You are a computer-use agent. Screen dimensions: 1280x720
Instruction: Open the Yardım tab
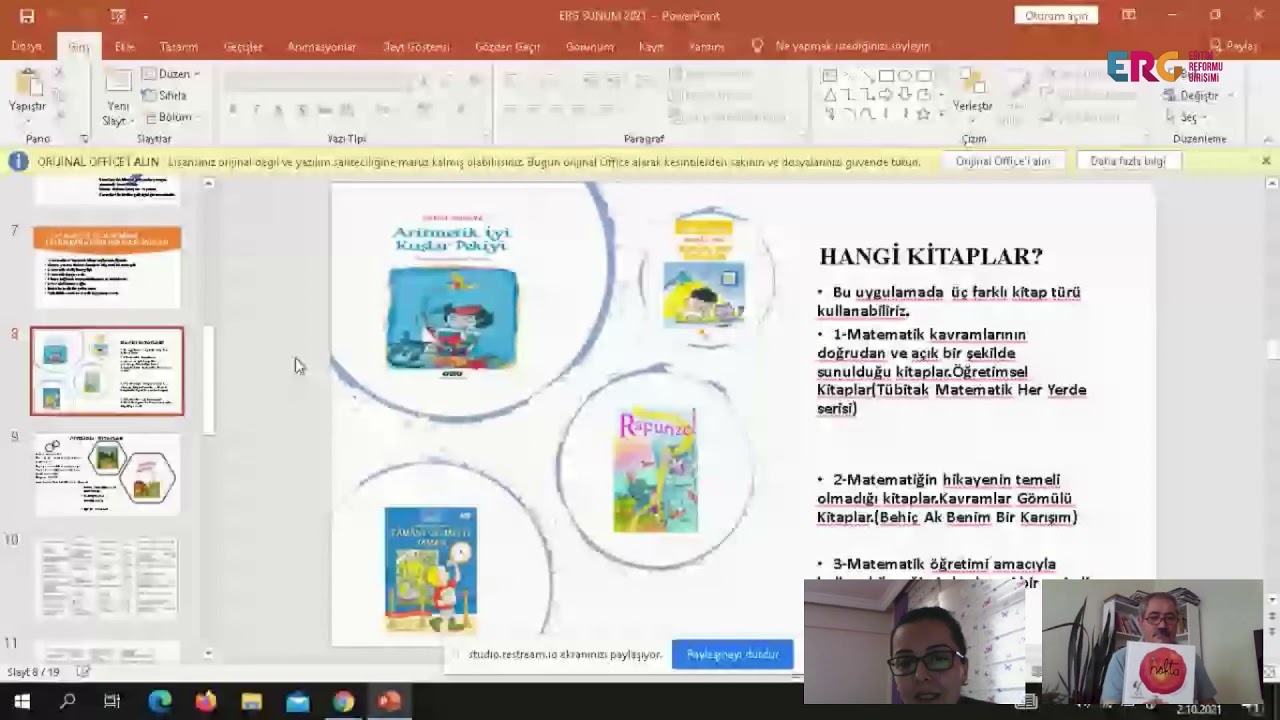click(x=706, y=47)
